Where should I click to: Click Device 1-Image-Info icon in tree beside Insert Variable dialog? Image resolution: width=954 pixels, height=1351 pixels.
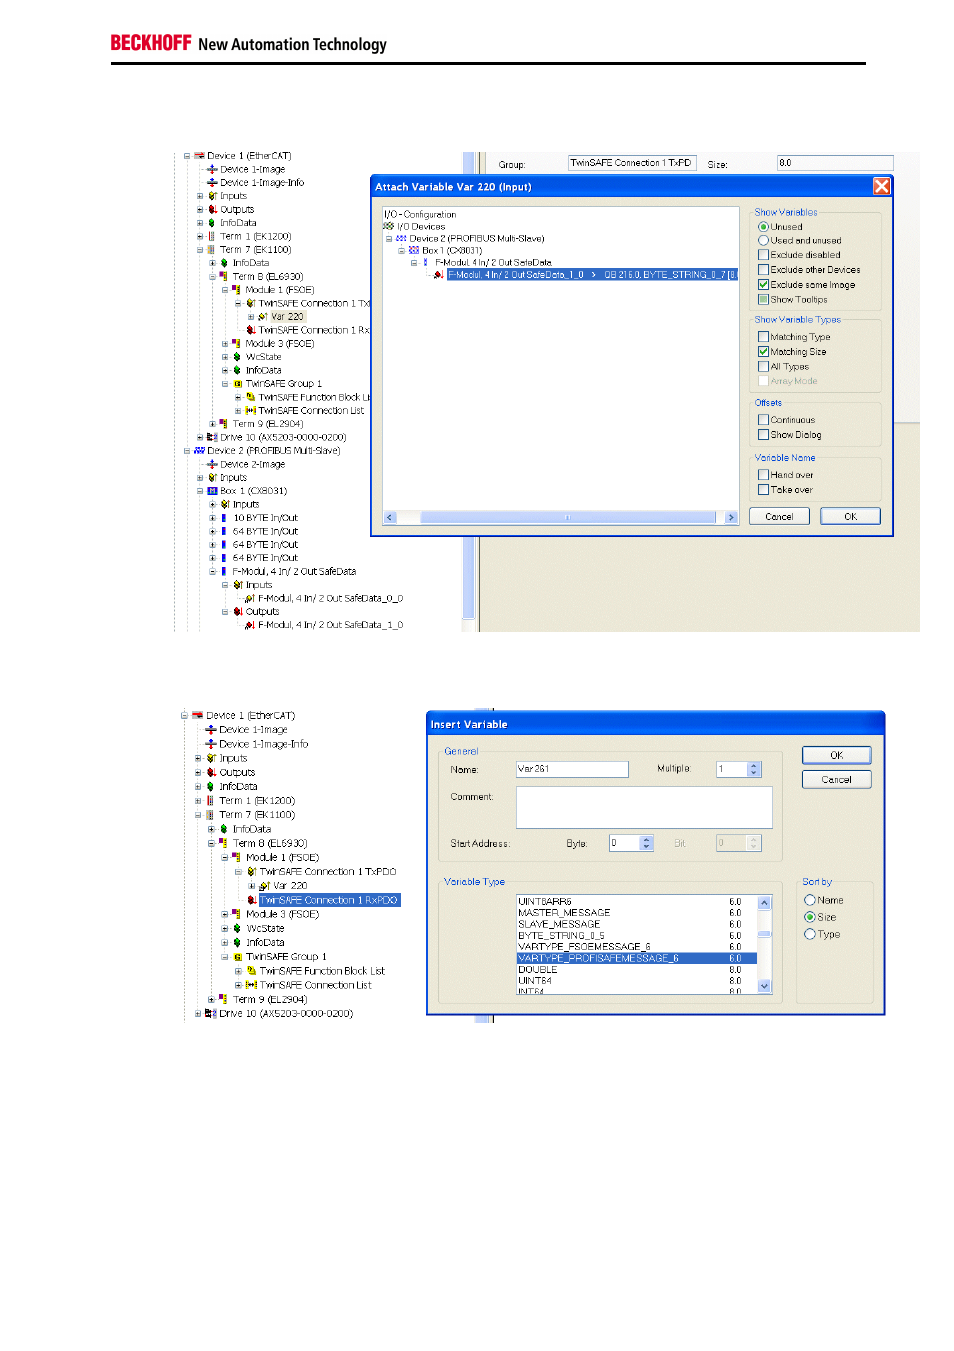[x=211, y=744]
